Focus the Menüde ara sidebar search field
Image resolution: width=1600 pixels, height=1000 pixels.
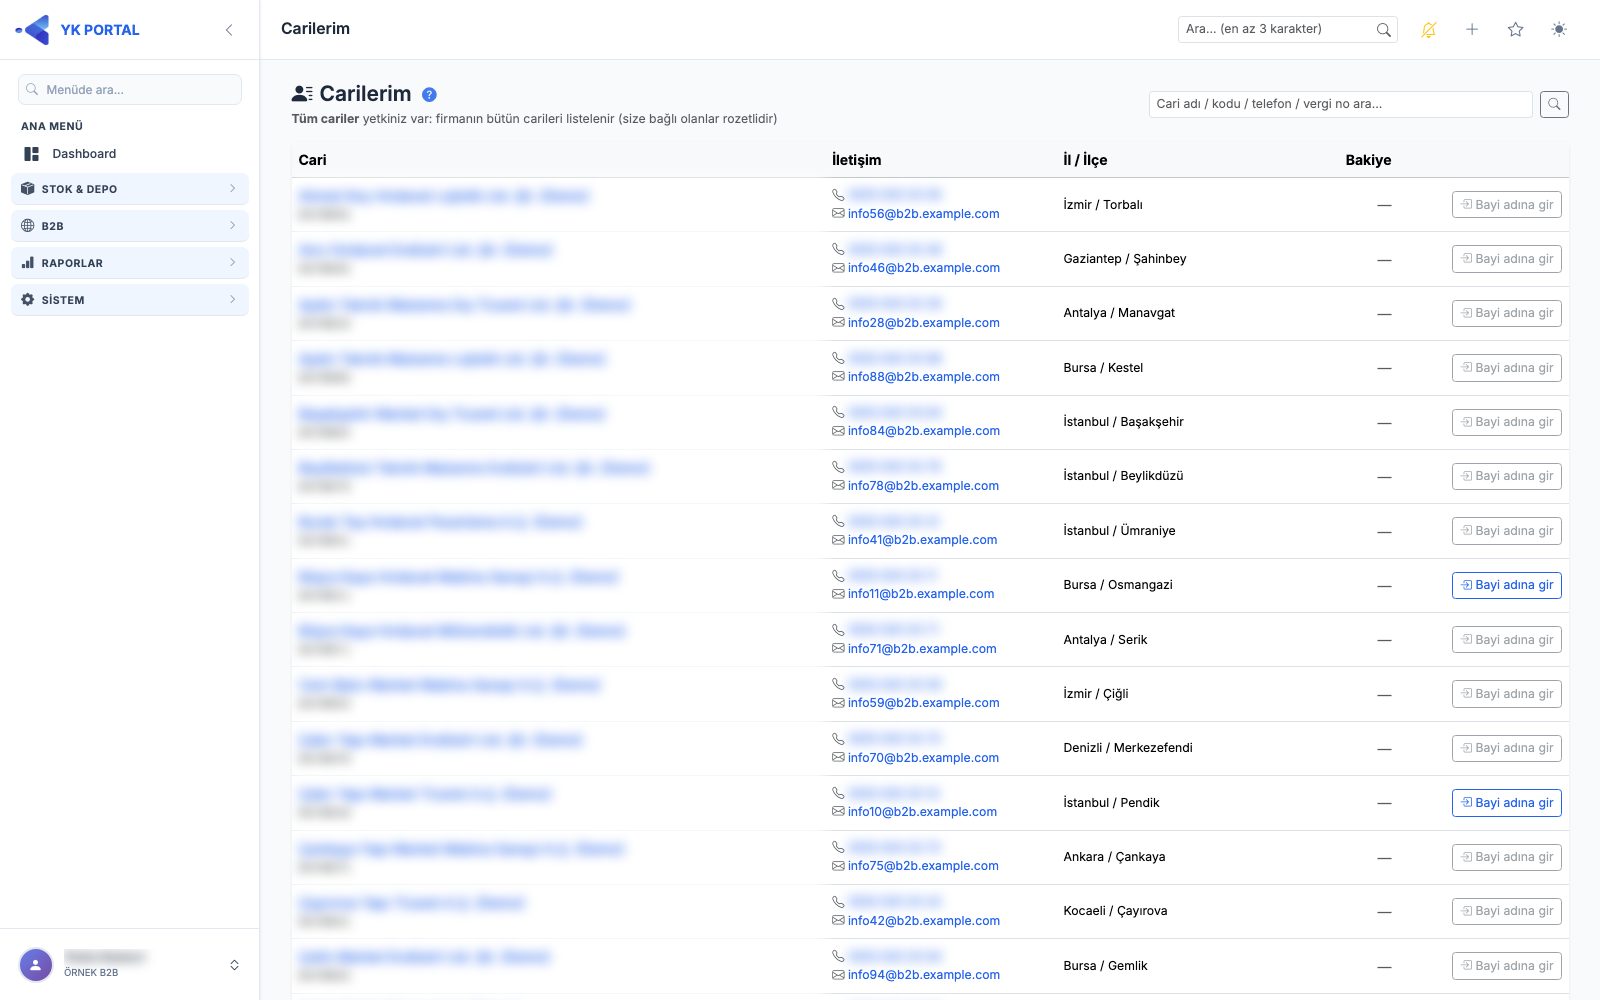pos(130,90)
